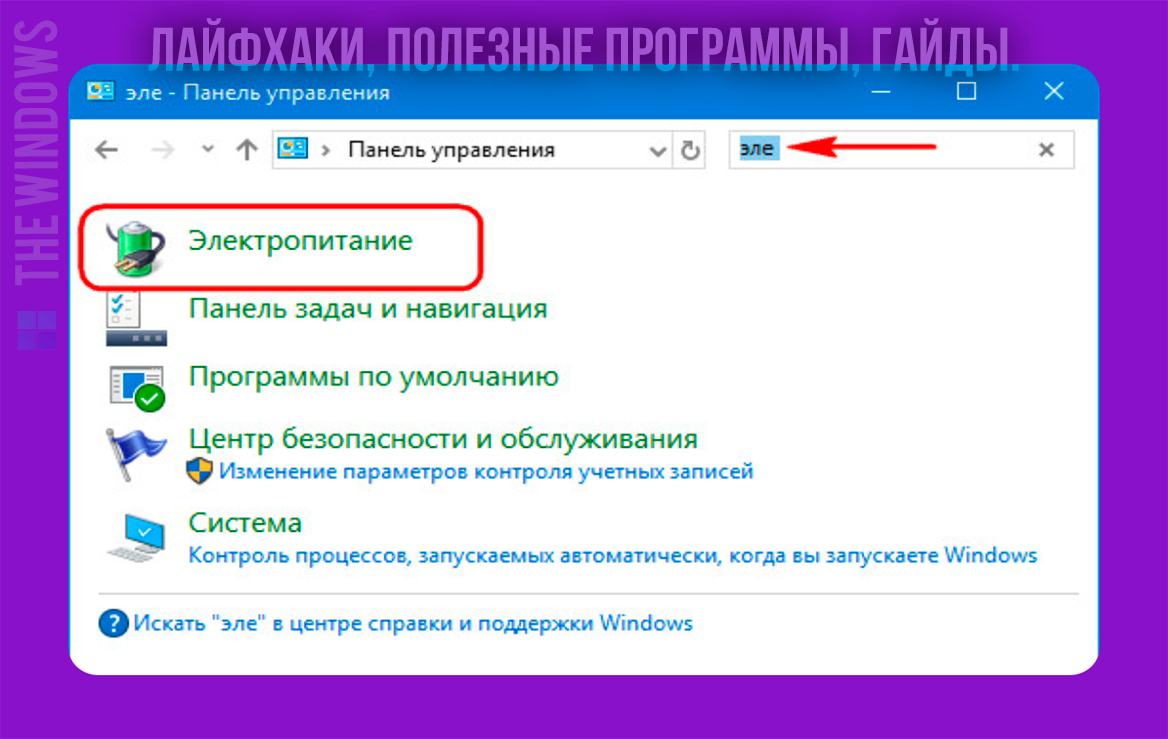Go up one level with up arrow
This screenshot has height=739, width=1168.
pyautogui.click(x=247, y=150)
